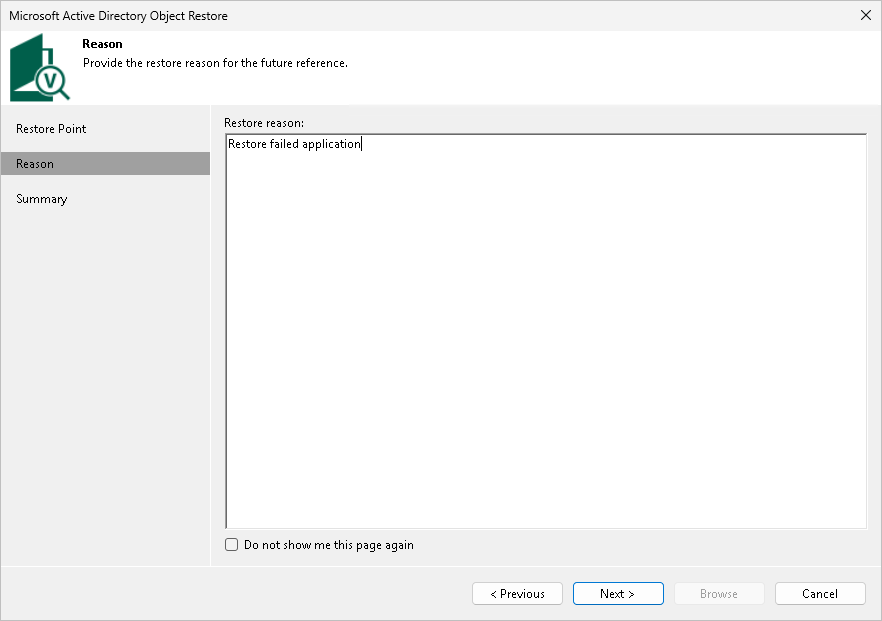The image size is (882, 621).
Task: Click the 'Reason' heading text
Action: coord(102,44)
